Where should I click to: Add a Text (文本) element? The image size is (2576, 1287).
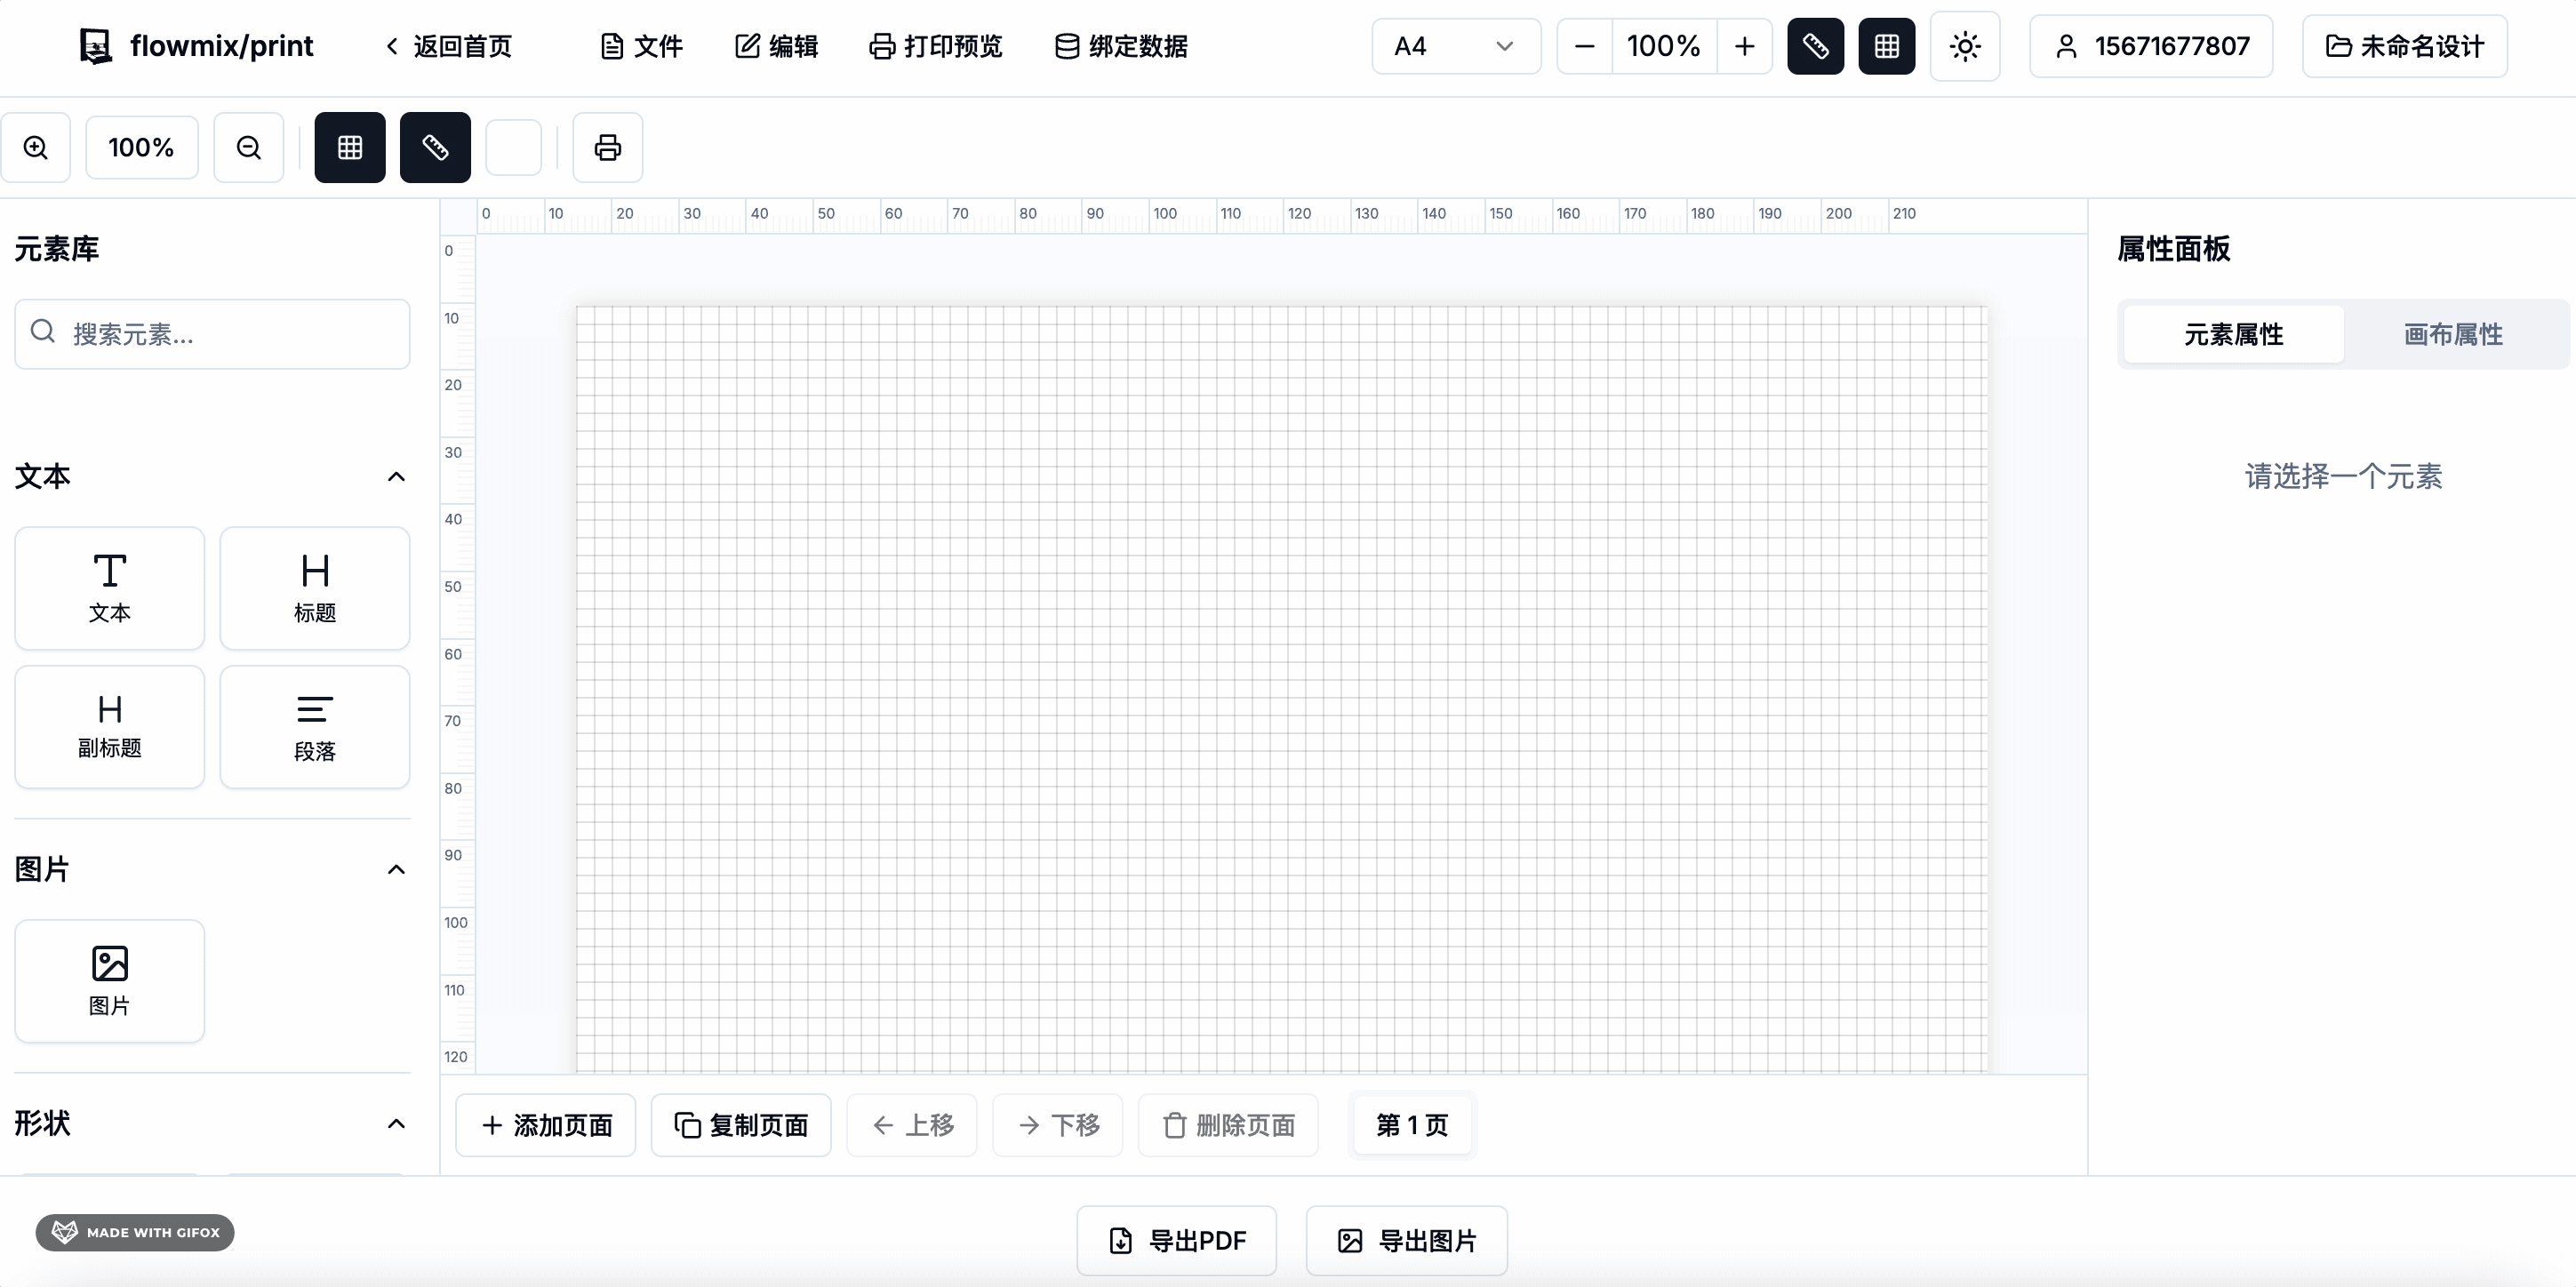coord(110,588)
